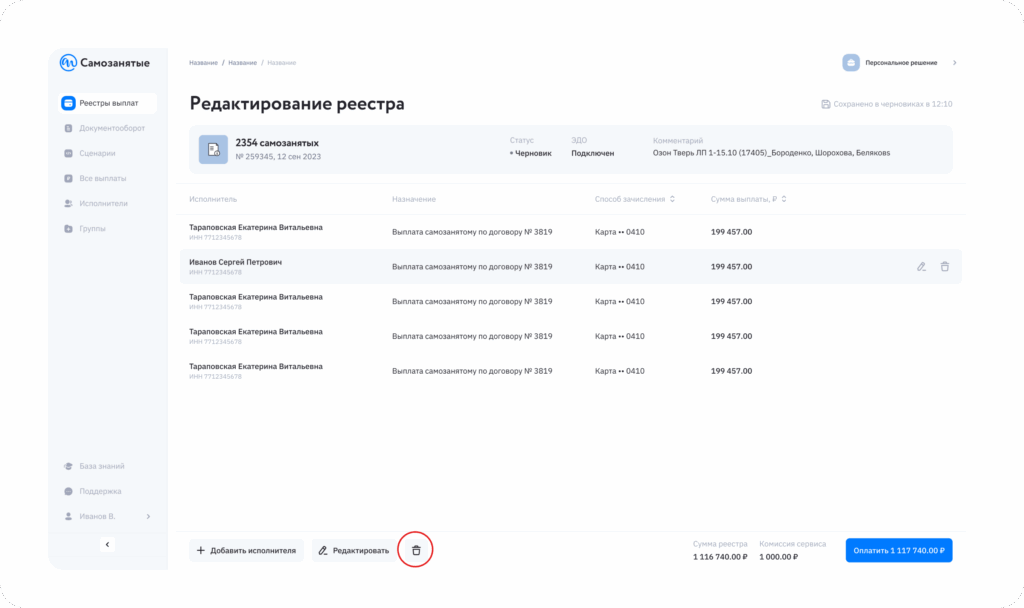Sort by Сумма выплаты column

click(785, 199)
